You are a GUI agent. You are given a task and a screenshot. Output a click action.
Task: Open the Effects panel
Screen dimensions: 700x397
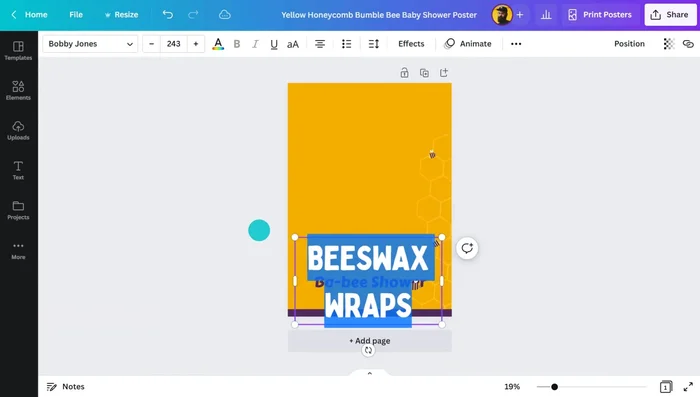click(411, 44)
